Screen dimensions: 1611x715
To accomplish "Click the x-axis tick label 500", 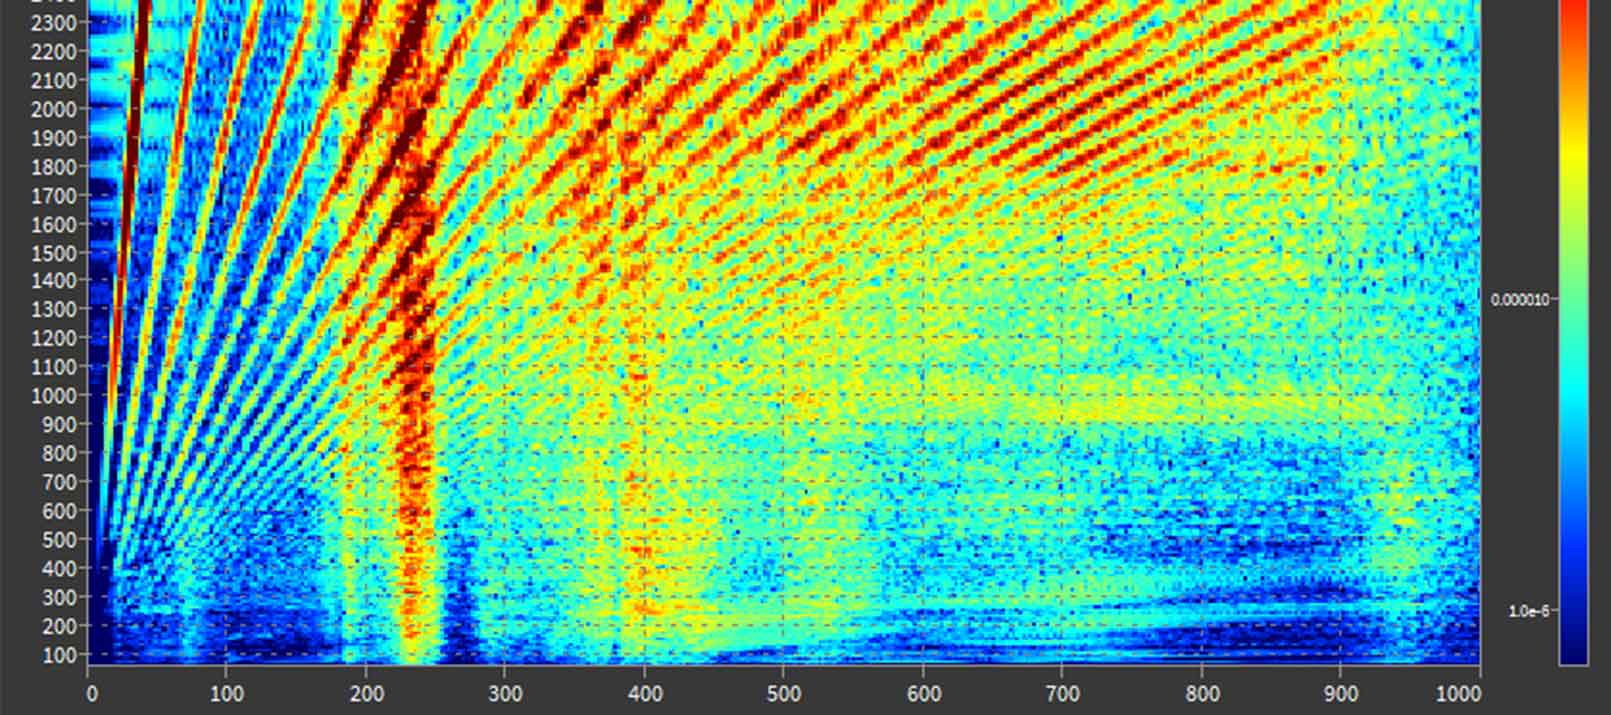I will pos(783,694).
